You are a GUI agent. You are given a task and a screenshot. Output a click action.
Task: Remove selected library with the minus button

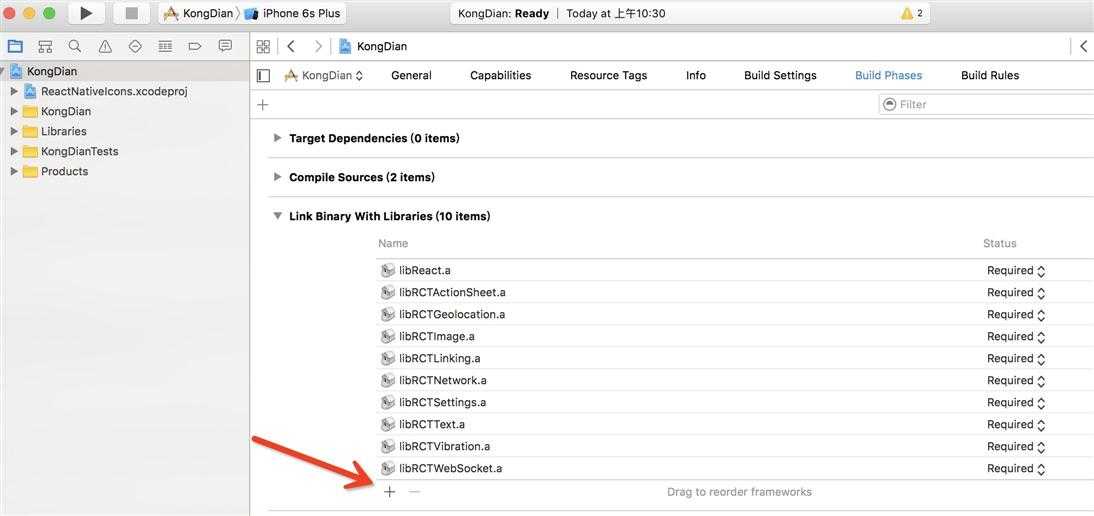[414, 492]
